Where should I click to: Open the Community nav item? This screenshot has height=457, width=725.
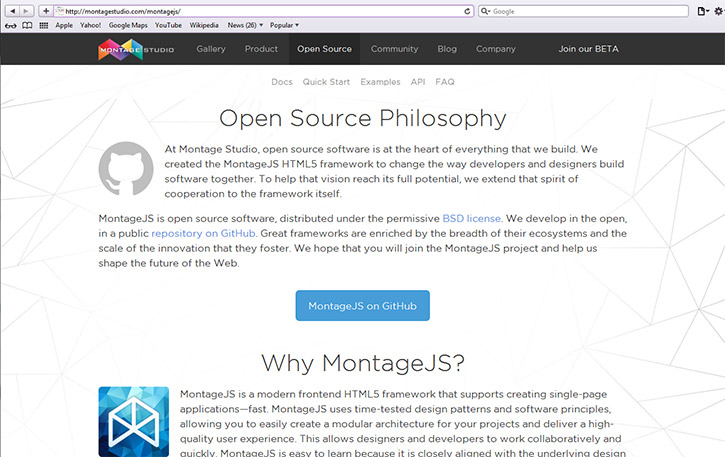pyautogui.click(x=394, y=49)
